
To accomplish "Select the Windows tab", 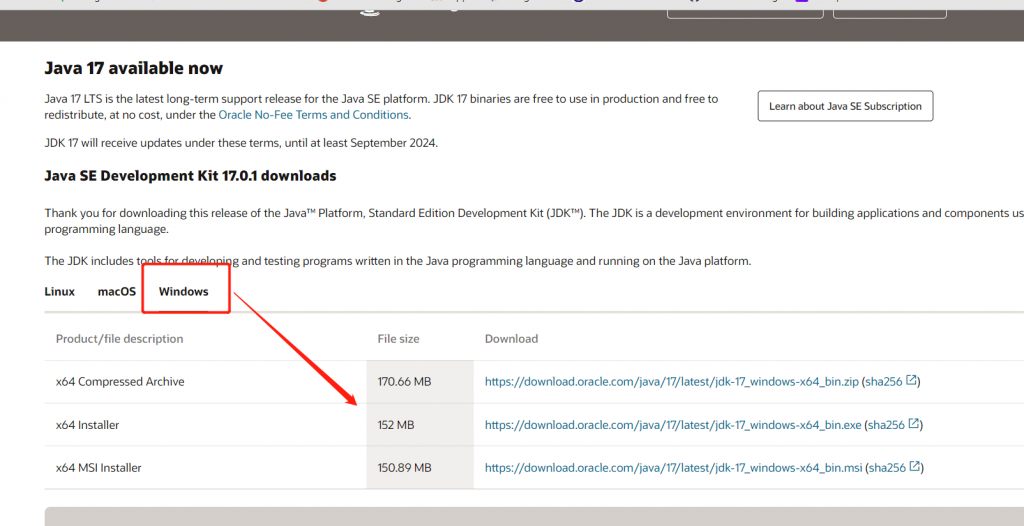I will [184, 291].
